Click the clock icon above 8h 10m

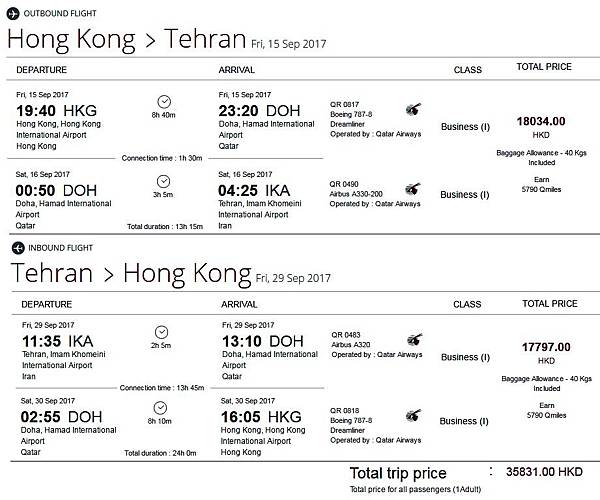point(162,408)
